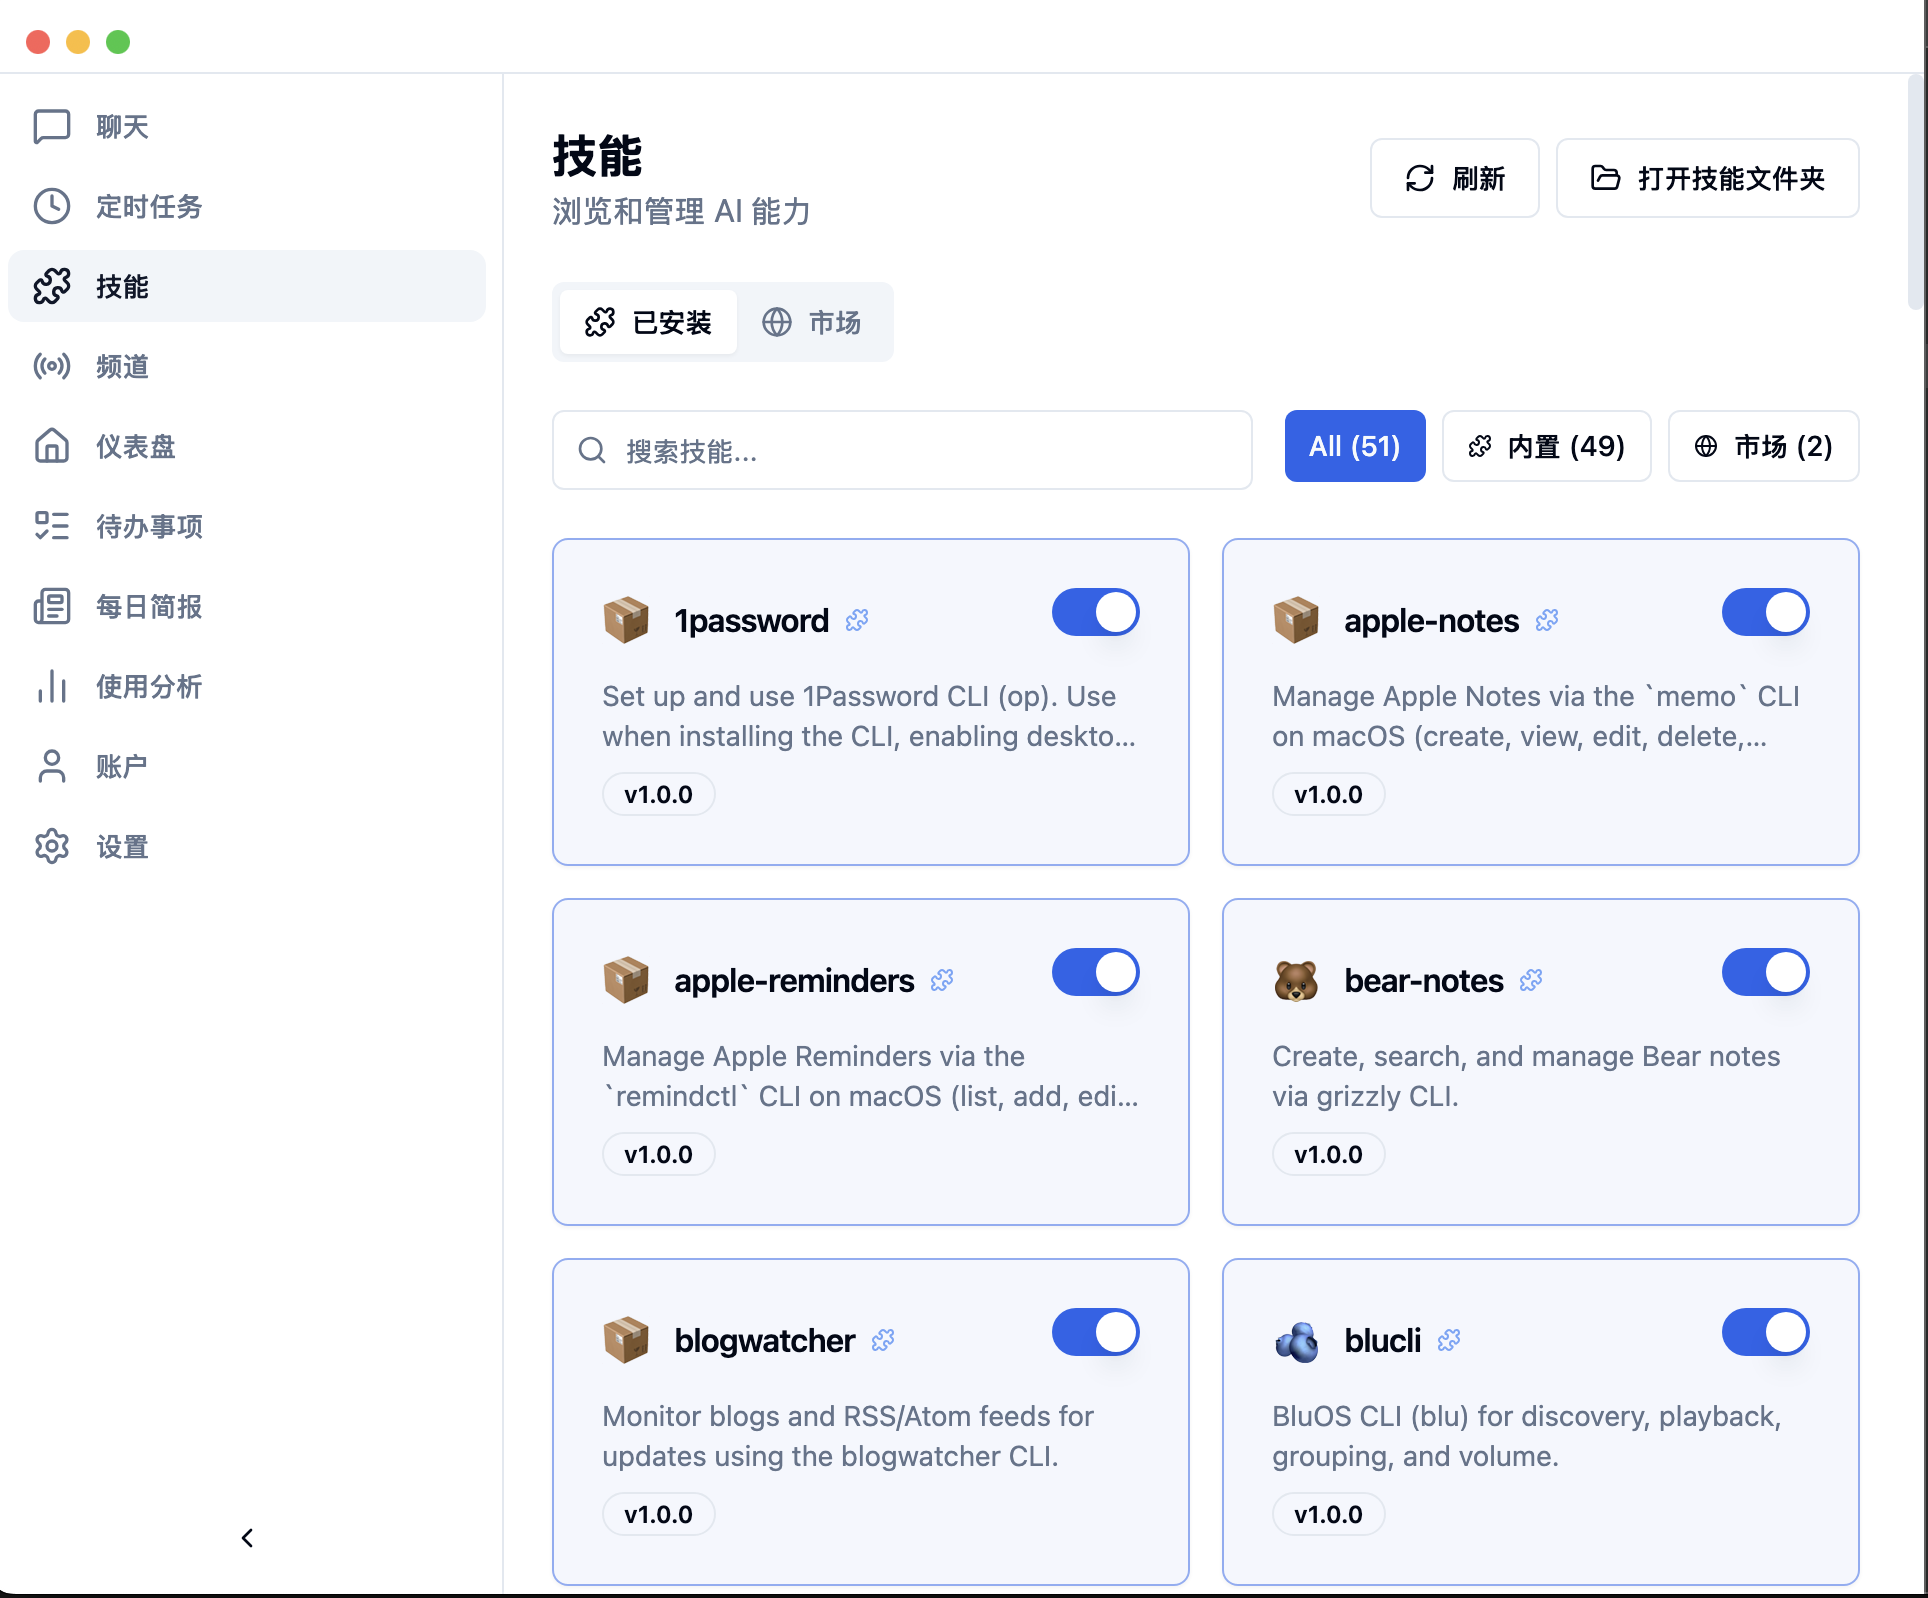The image size is (1928, 1598).
Task: Select the 内置 (49) filter
Action: pyautogui.click(x=1546, y=446)
